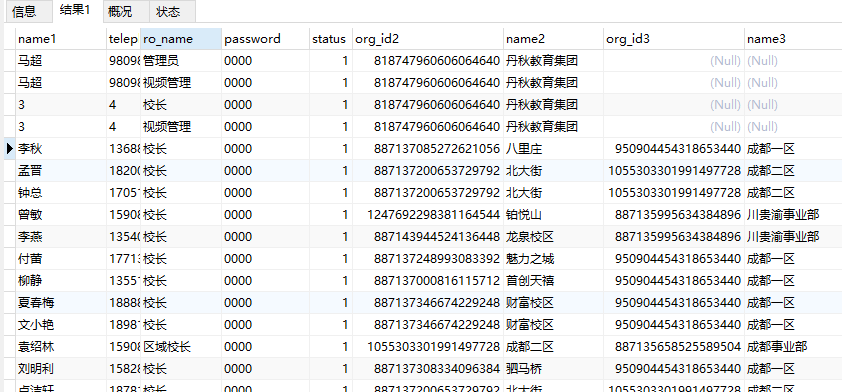Select name cell 夏春梅
The height and width of the screenshot is (392, 842).
point(61,303)
